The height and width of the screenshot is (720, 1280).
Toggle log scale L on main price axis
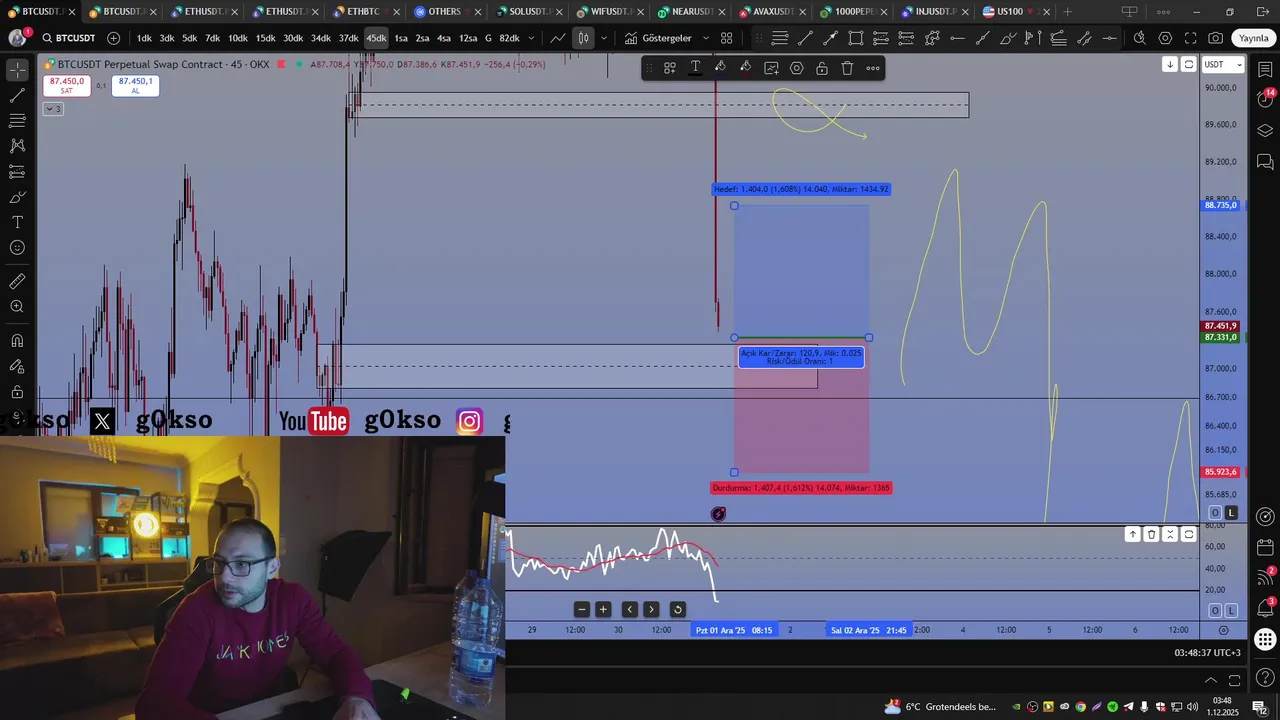click(1232, 513)
